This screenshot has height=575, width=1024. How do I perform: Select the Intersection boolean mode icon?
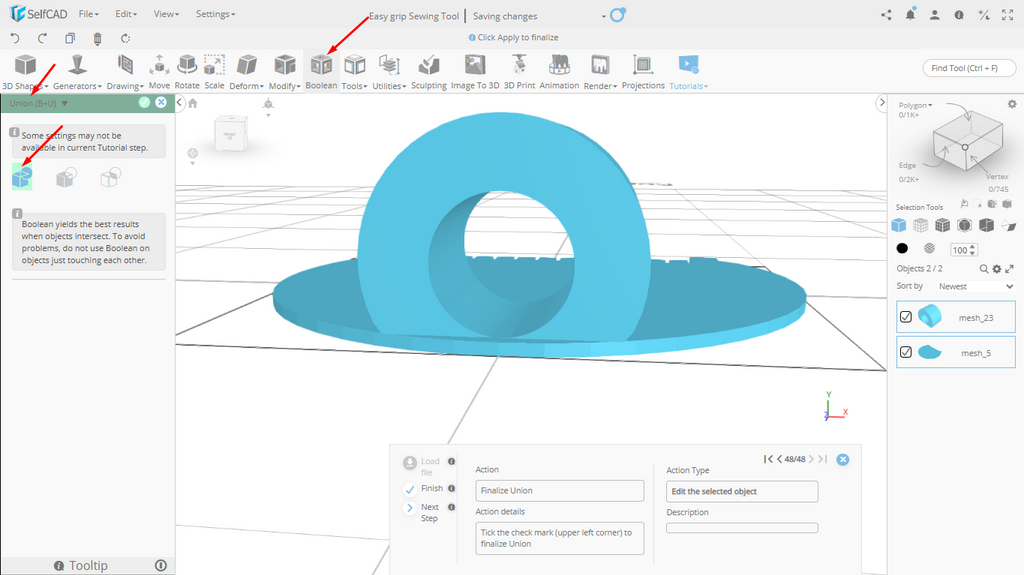tap(110, 177)
